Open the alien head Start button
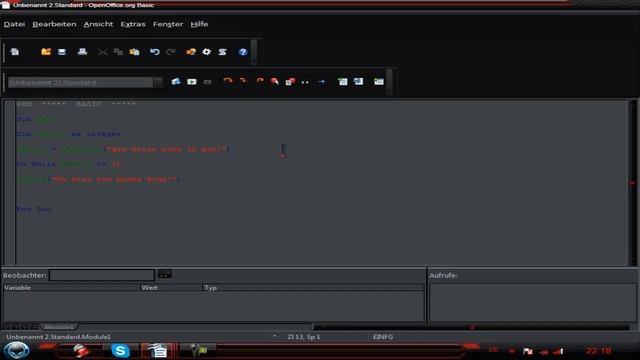The image size is (640, 360). point(16,351)
